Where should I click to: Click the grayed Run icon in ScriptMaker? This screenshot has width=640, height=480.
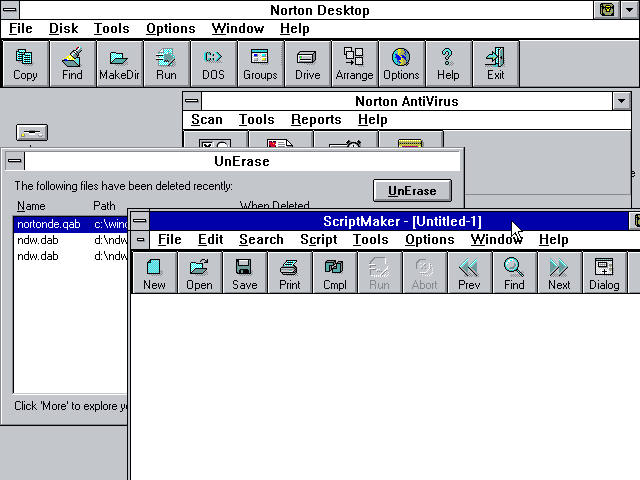click(x=380, y=272)
